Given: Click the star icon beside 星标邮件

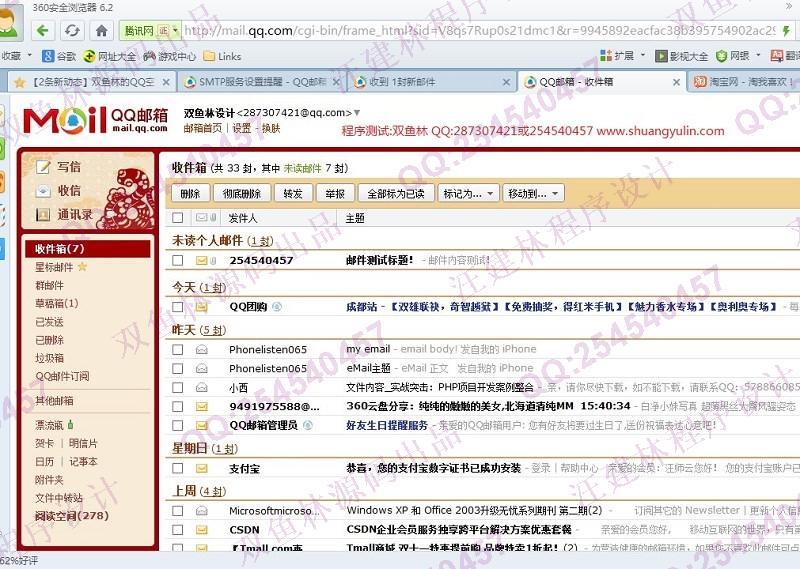Looking at the screenshot, I should point(83,267).
